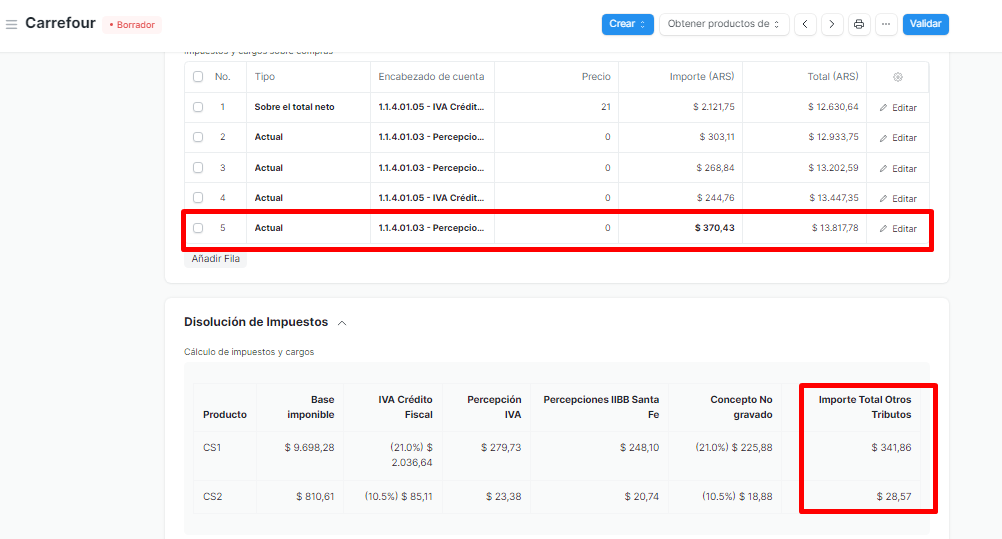Click the Encabezado de cuenta column header
1002x539 pixels.
(x=431, y=77)
